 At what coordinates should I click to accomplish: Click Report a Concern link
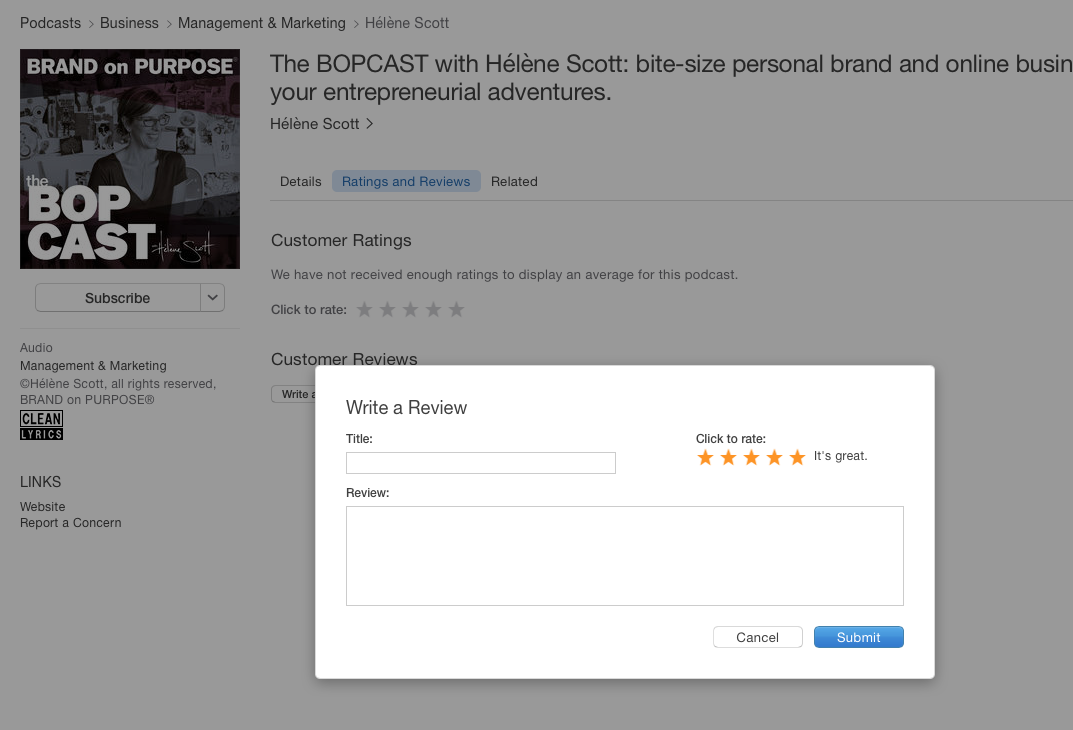[70, 523]
